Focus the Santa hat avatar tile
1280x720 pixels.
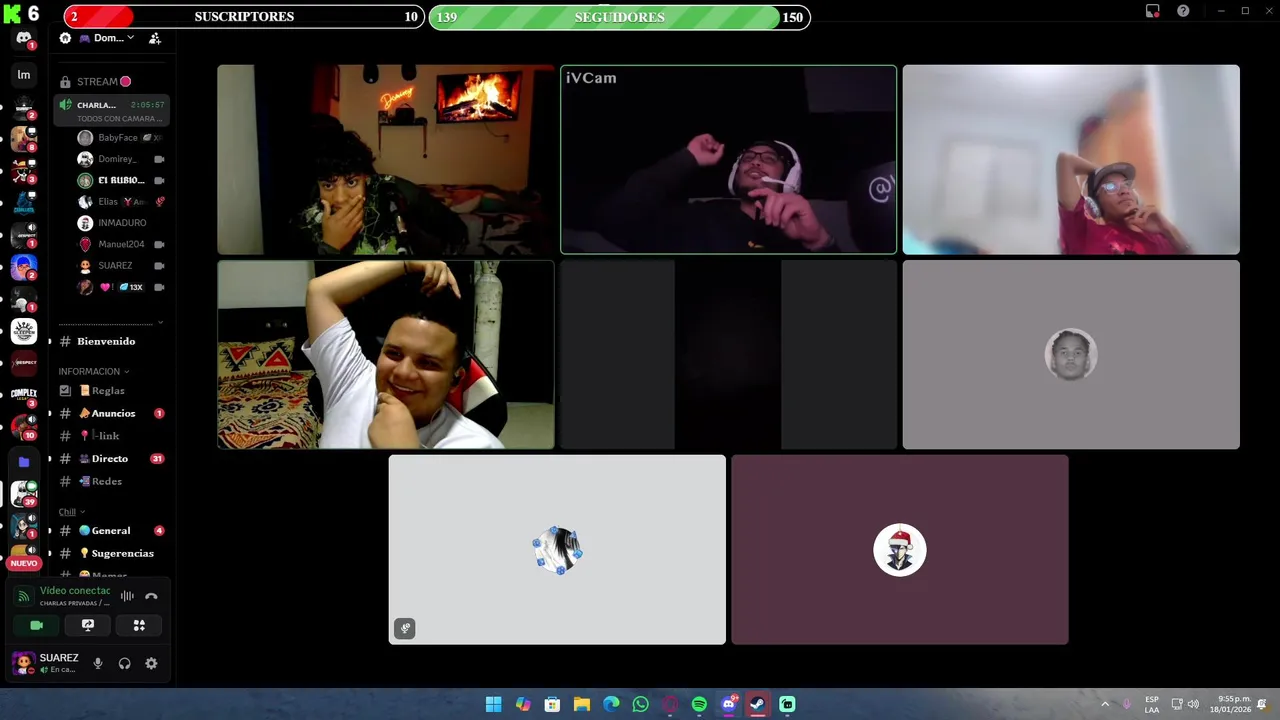click(x=900, y=550)
